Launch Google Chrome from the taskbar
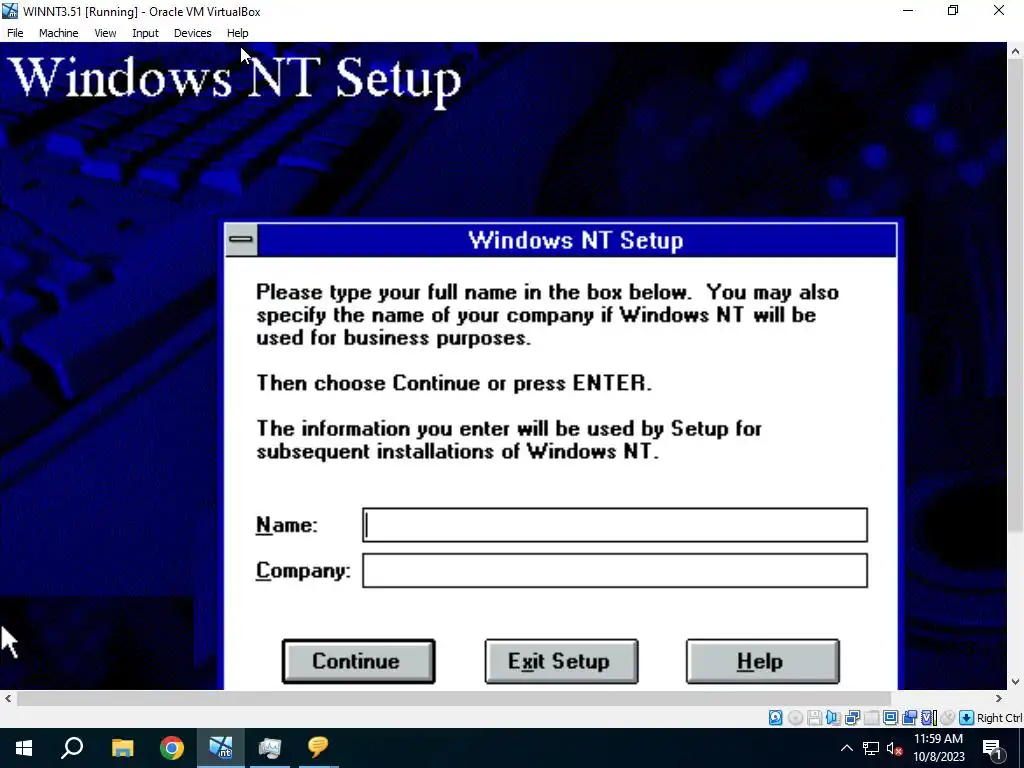 pos(172,748)
